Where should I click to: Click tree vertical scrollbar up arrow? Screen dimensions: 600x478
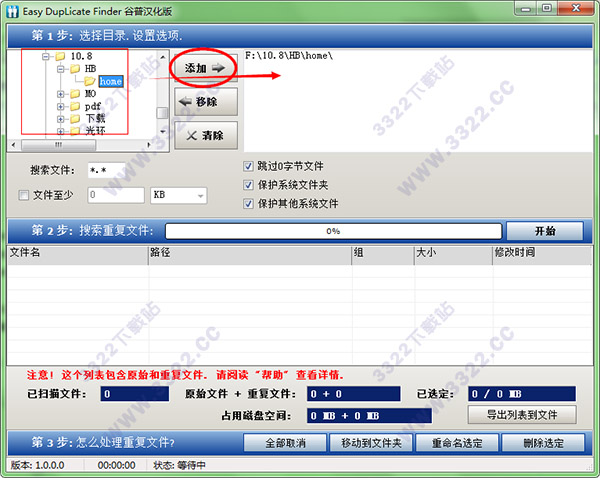(x=163, y=57)
